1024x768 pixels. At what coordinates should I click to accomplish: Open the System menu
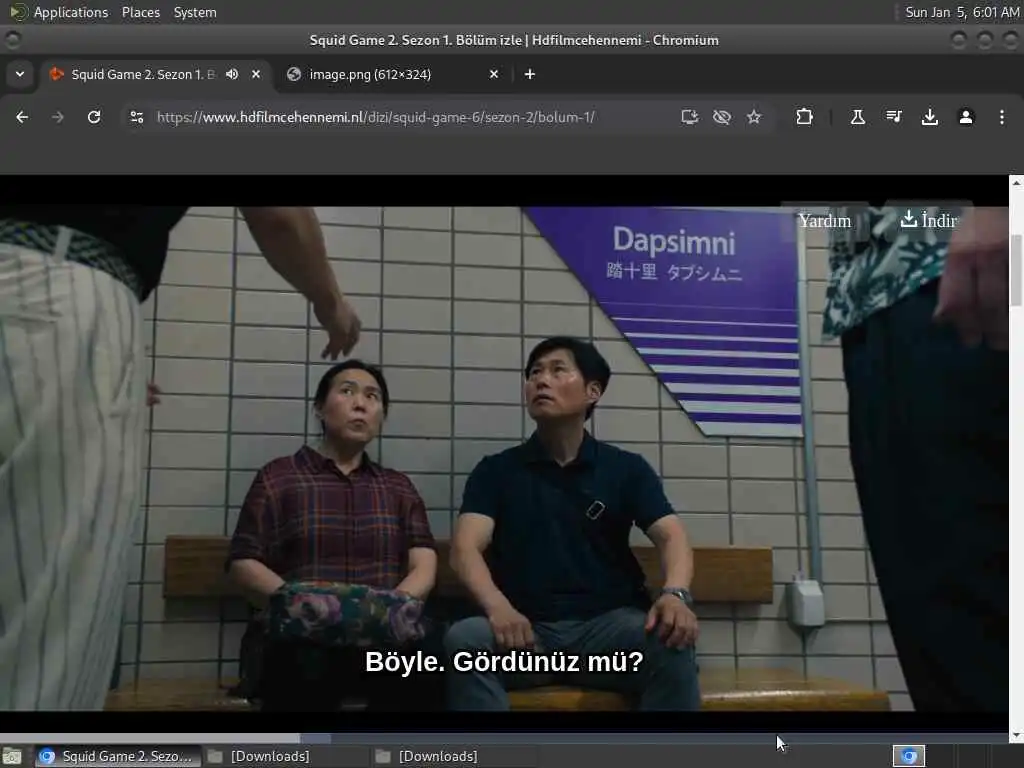point(195,12)
